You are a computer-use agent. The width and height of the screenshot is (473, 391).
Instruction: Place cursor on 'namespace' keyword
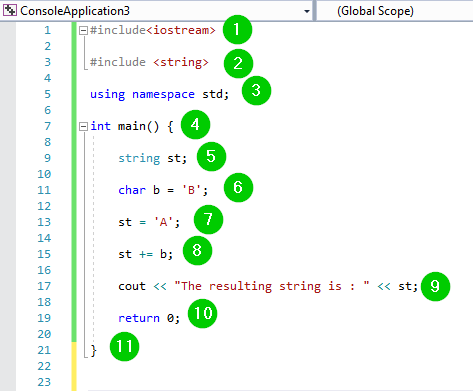point(163,94)
